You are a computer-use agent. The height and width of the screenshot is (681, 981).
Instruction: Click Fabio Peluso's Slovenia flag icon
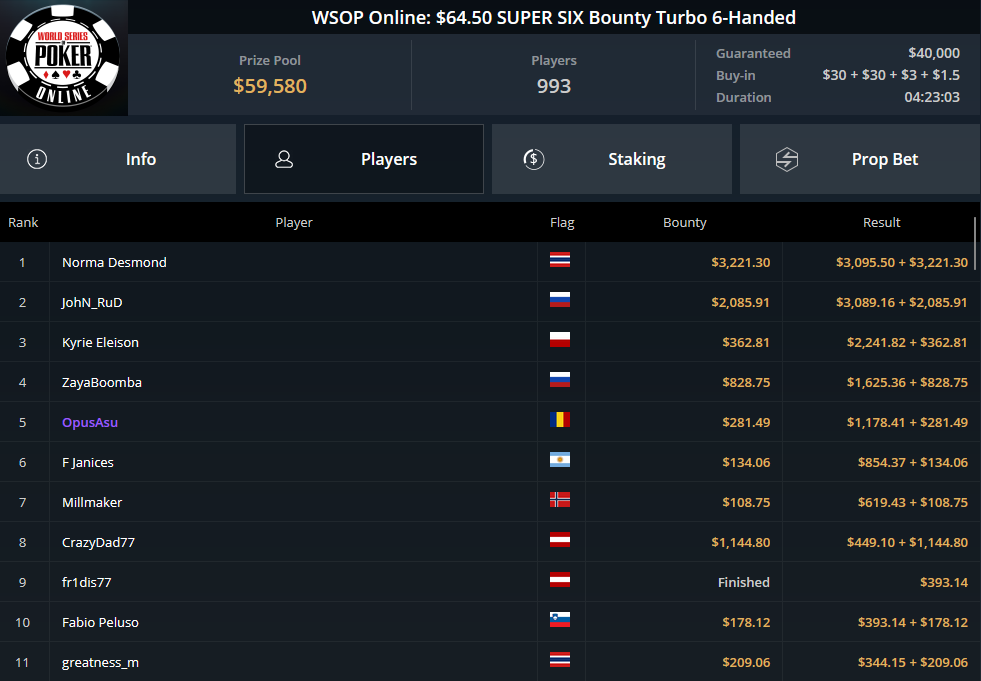560,620
